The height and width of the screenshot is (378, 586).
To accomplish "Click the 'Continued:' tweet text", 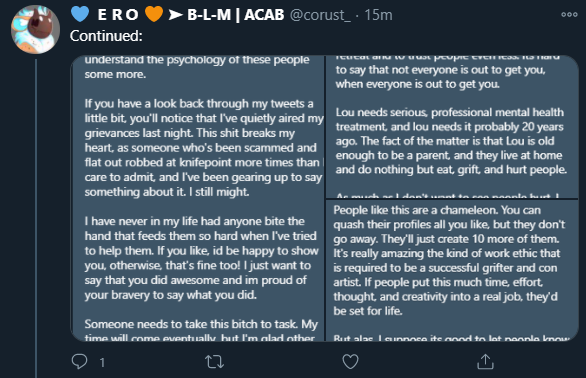I will point(106,36).
